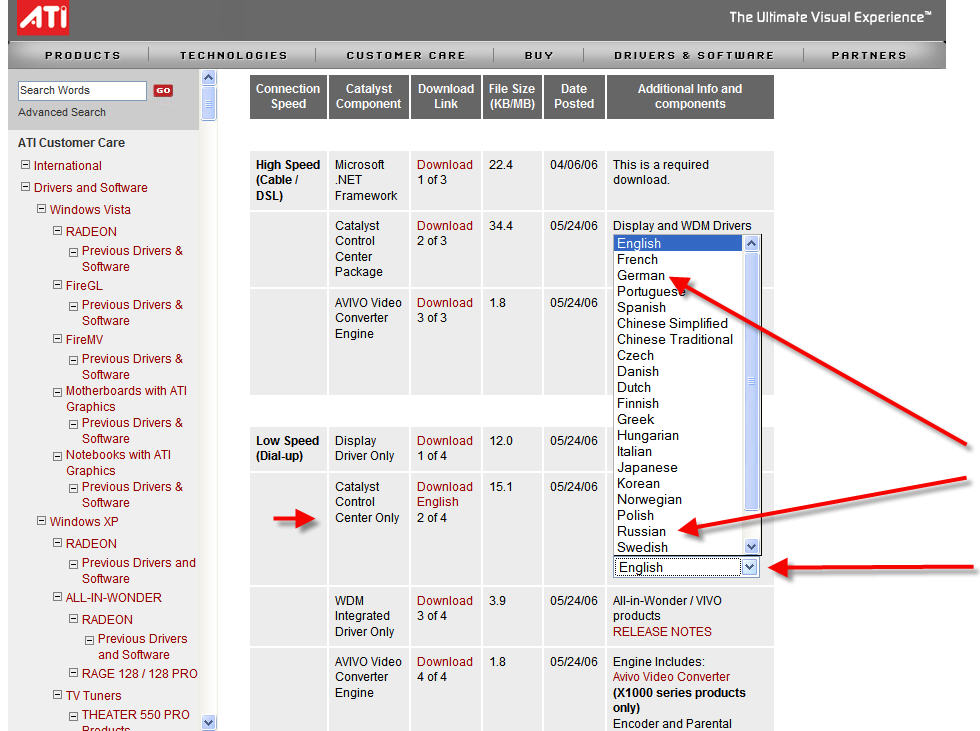The height and width of the screenshot is (731, 980).
Task: Open Drivers & Software menu
Action: [693, 56]
